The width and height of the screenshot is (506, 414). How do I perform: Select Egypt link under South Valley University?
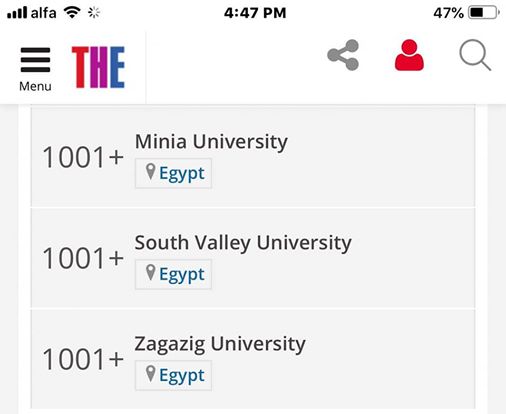coord(182,275)
